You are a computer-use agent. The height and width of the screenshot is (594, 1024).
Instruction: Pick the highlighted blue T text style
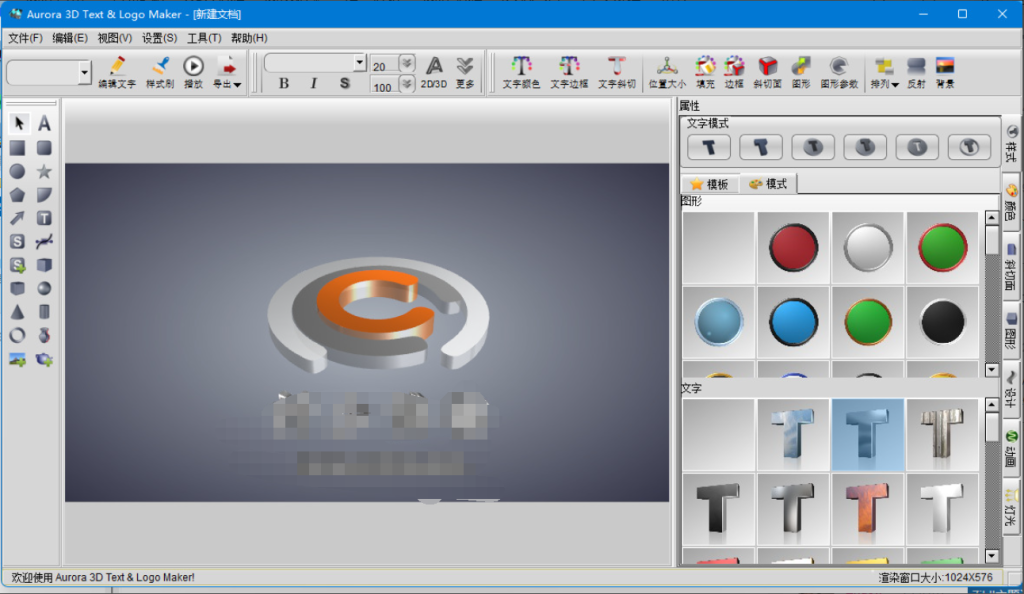click(867, 435)
